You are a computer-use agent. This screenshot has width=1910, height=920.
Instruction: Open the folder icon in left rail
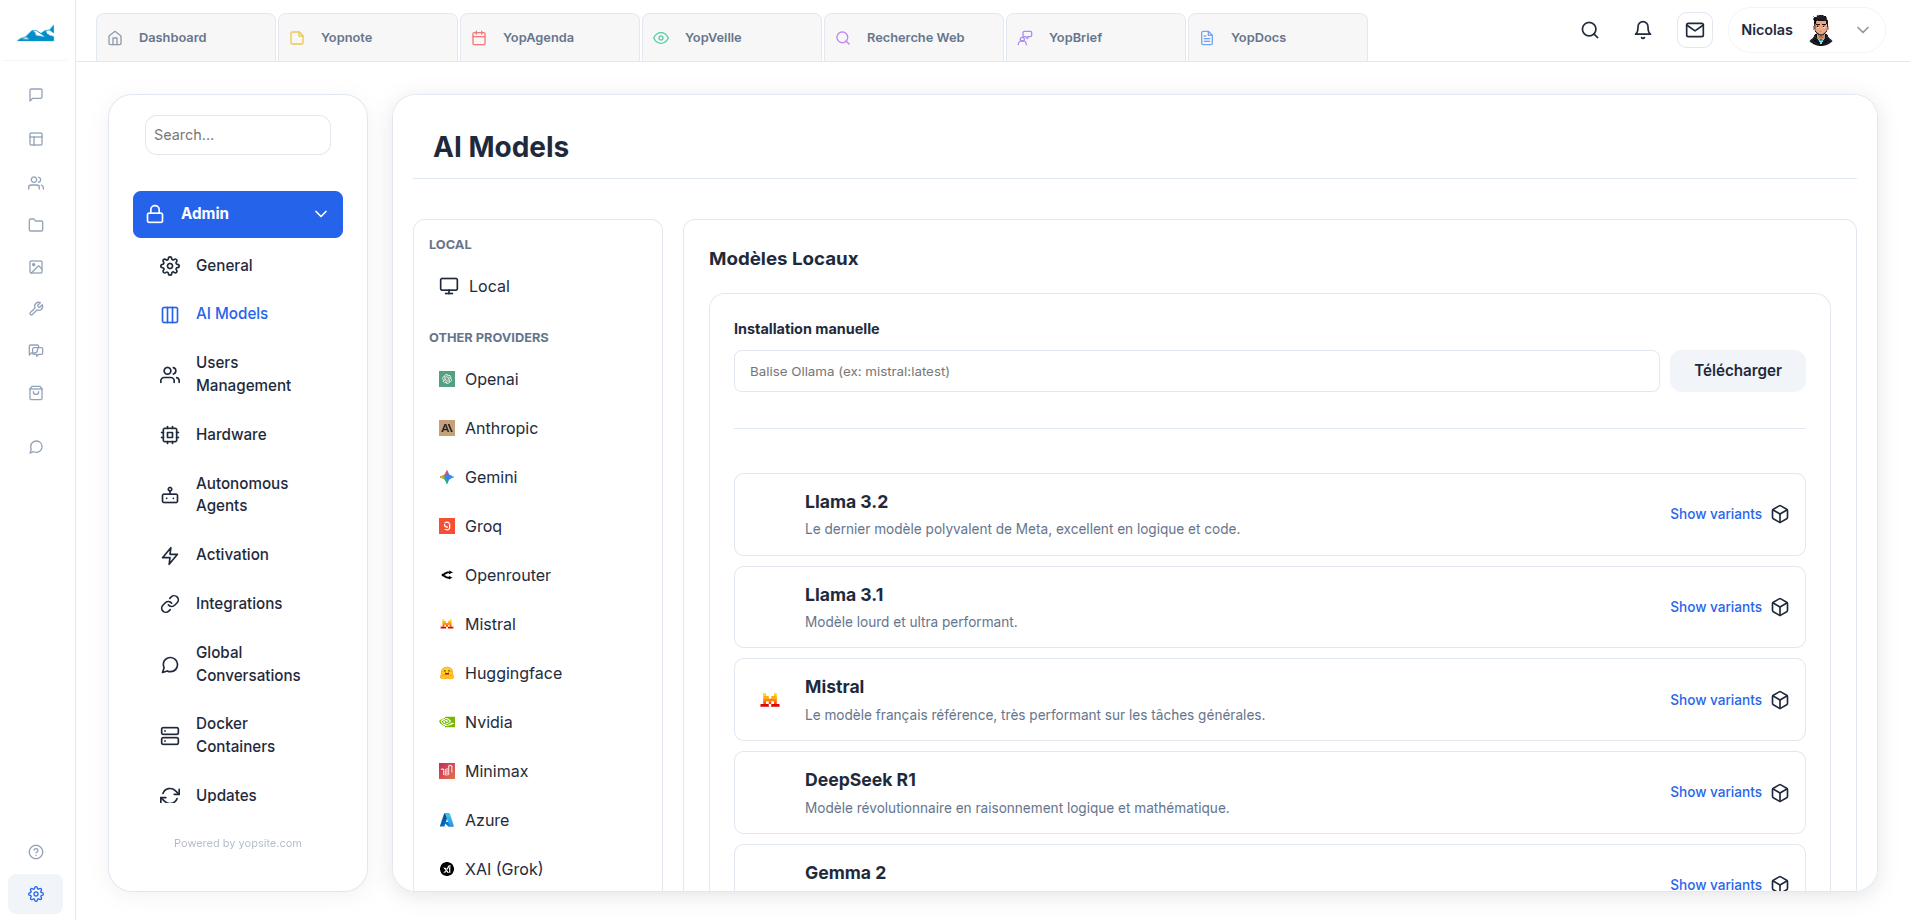[36, 225]
